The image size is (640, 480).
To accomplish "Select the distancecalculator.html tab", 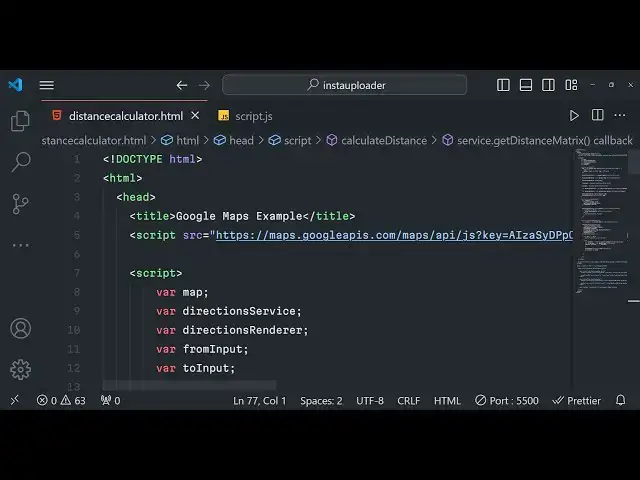I will pyautogui.click(x=126, y=116).
